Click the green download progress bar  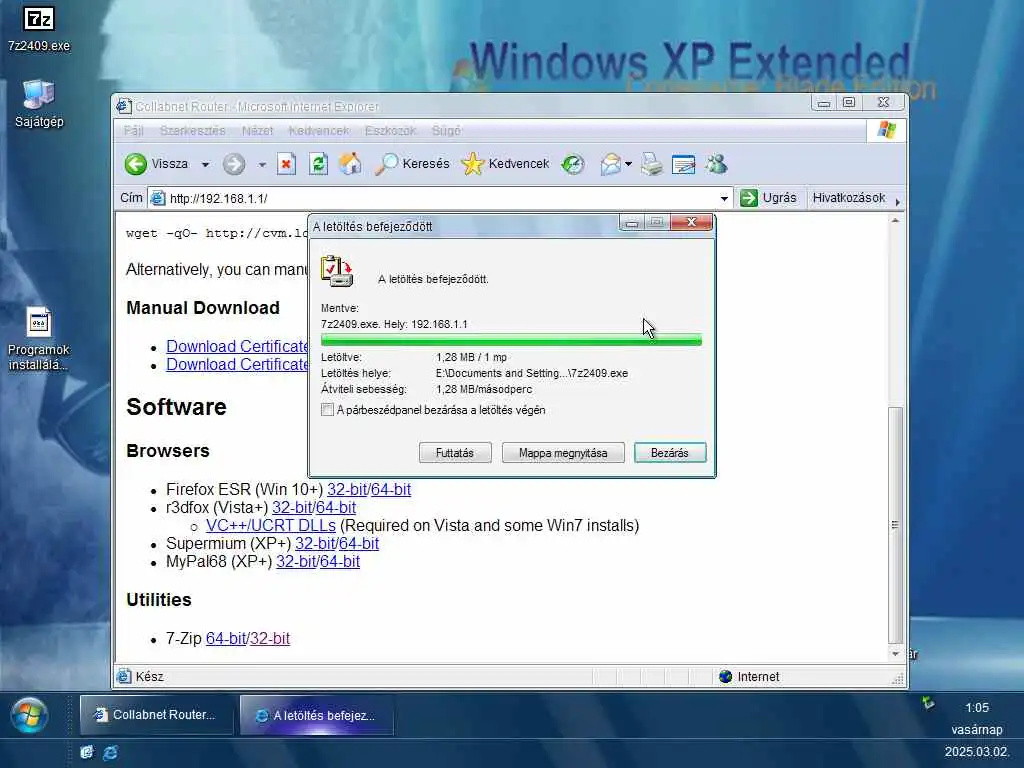click(x=511, y=340)
